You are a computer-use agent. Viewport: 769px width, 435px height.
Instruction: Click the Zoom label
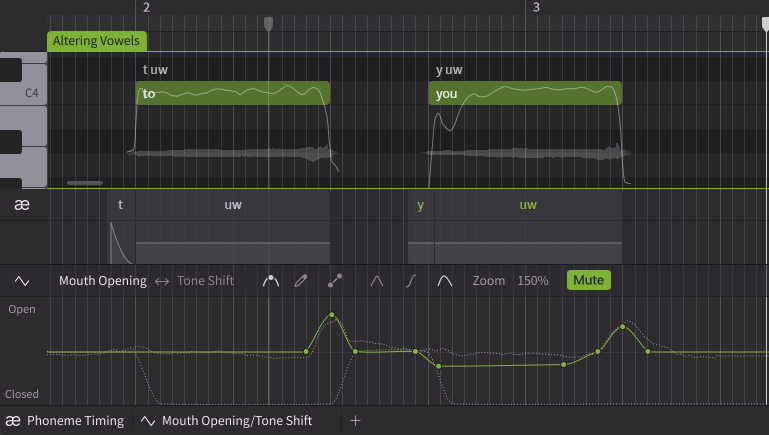click(x=488, y=281)
